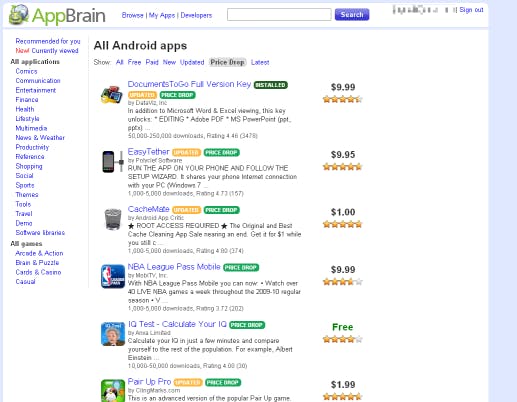Image resolution: width=517 pixels, height=402 pixels.
Task: Click the AppBrain logo
Action: pos(57,15)
